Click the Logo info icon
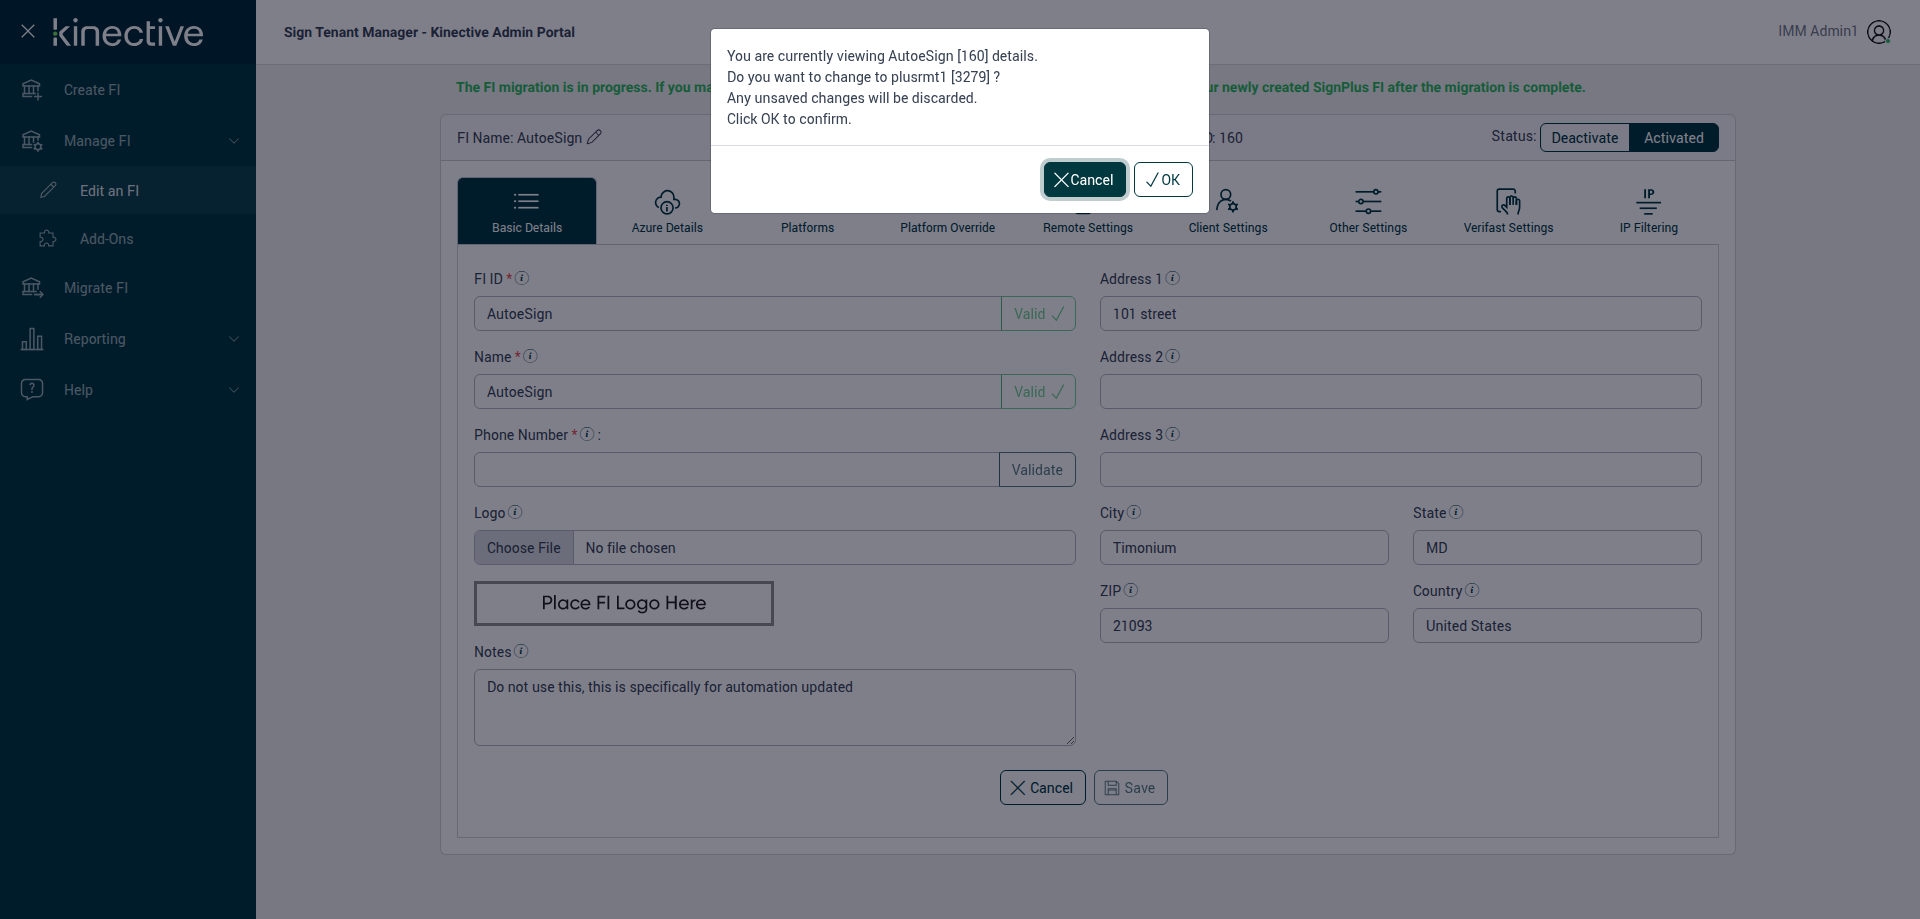This screenshot has height=919, width=1920. coord(515,512)
